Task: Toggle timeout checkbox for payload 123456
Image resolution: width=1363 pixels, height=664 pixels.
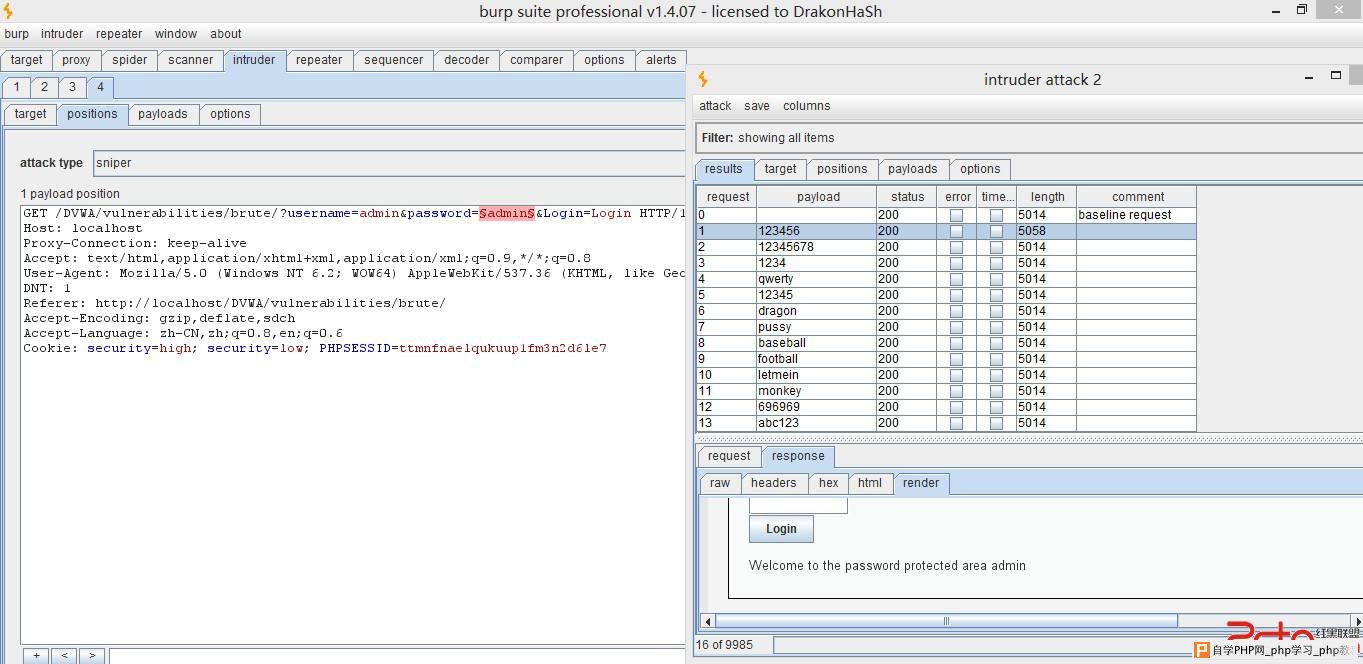Action: (996, 231)
